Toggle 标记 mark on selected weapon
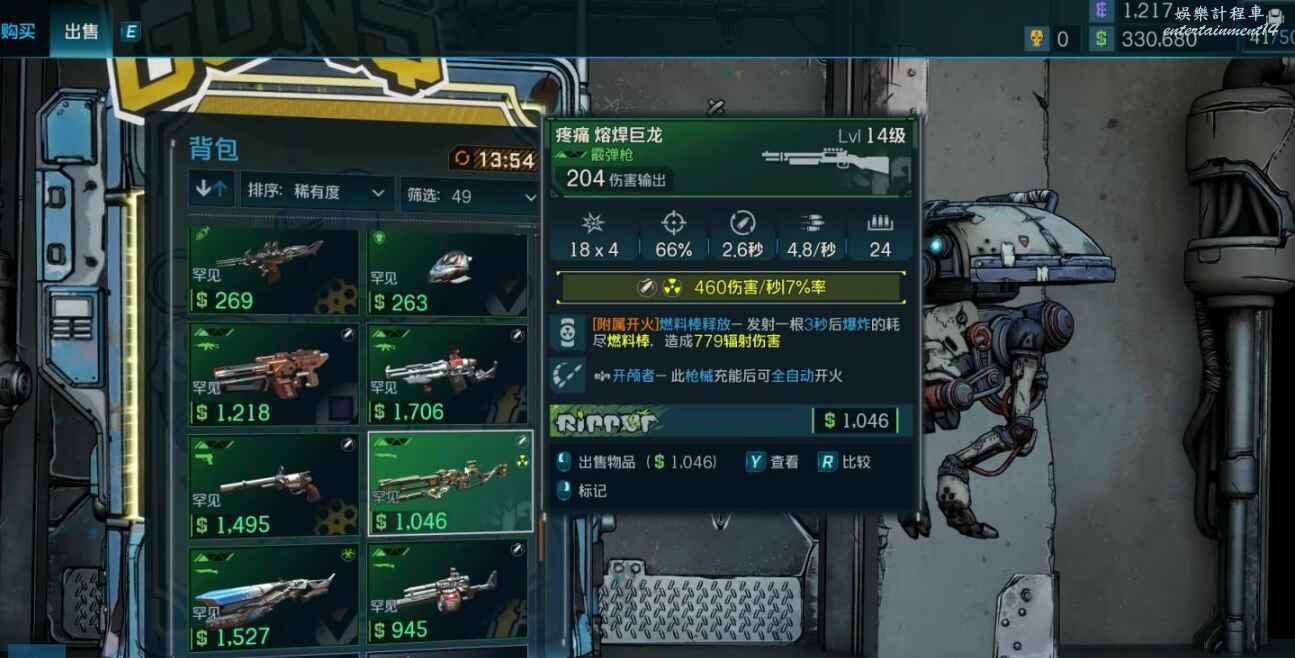This screenshot has width=1295, height=658. pos(583,491)
